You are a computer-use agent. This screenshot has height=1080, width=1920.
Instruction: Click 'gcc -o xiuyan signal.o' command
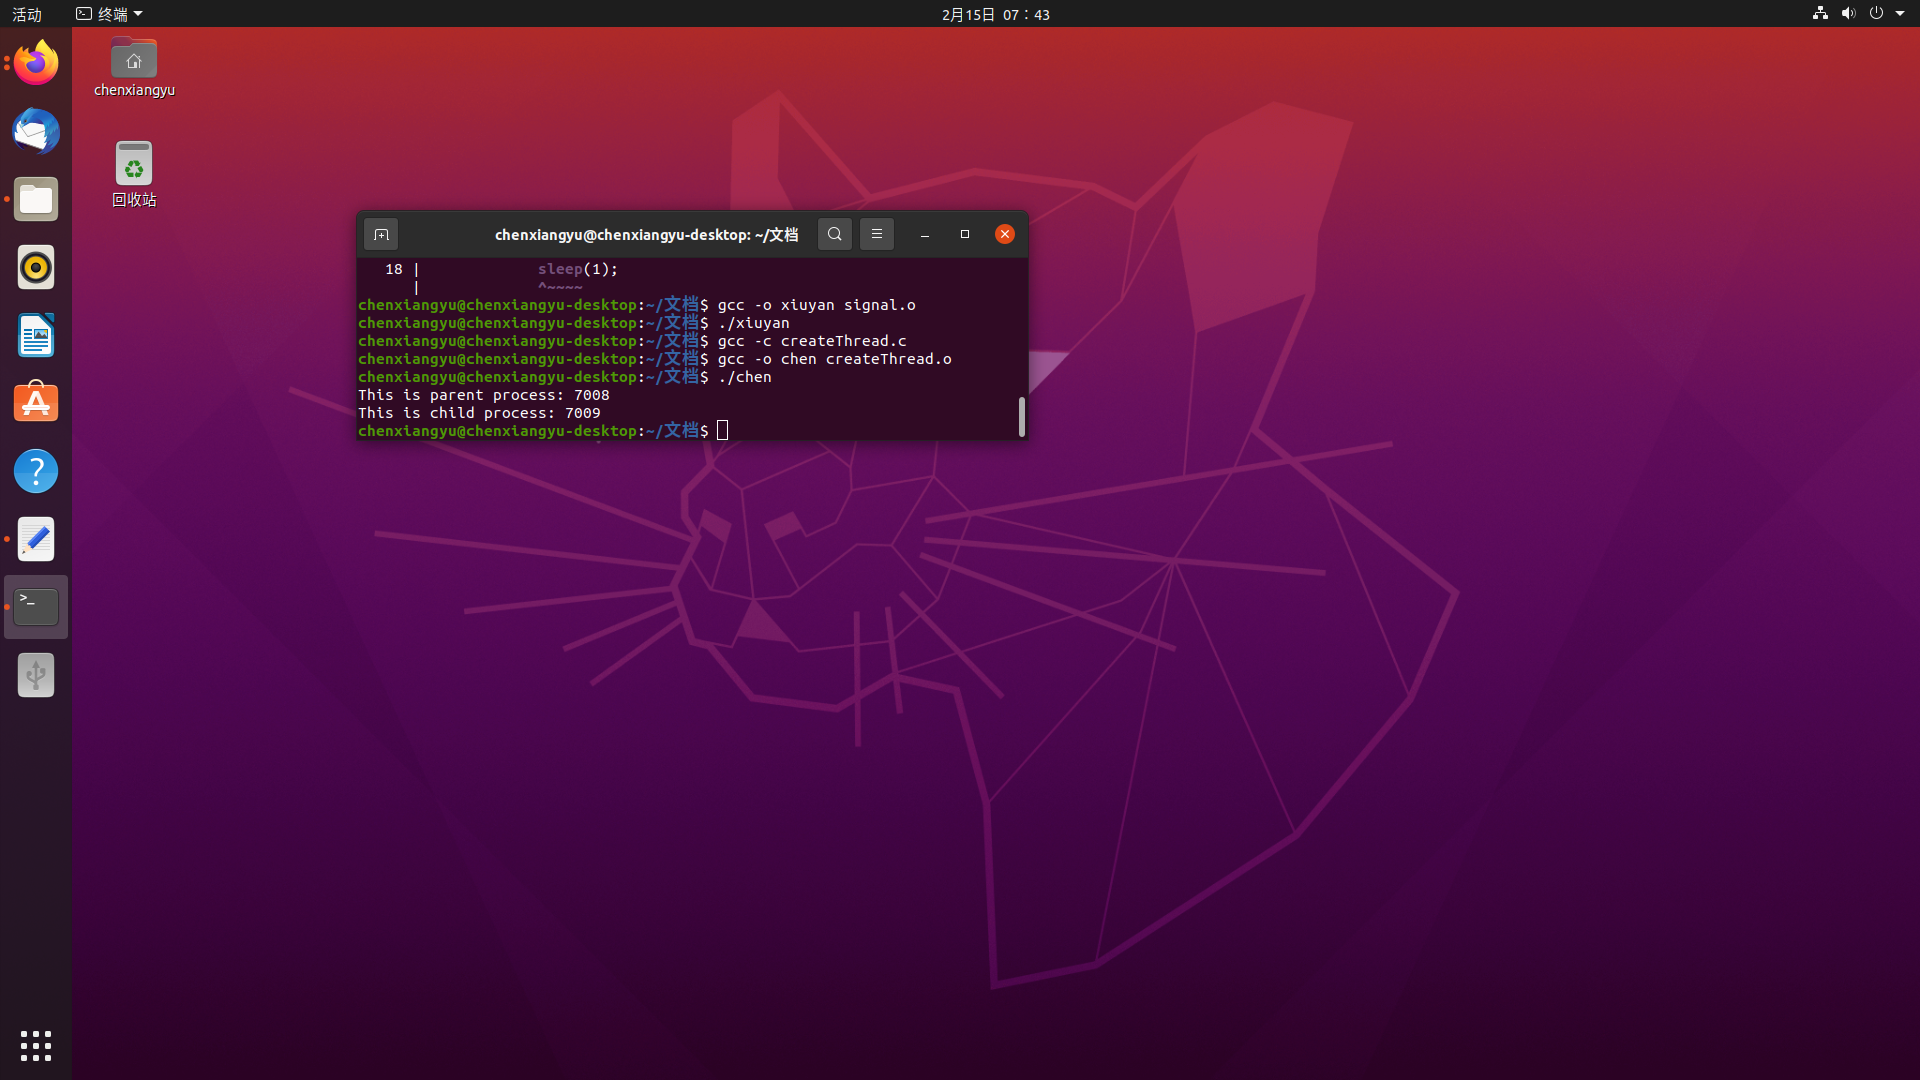pyautogui.click(x=816, y=305)
